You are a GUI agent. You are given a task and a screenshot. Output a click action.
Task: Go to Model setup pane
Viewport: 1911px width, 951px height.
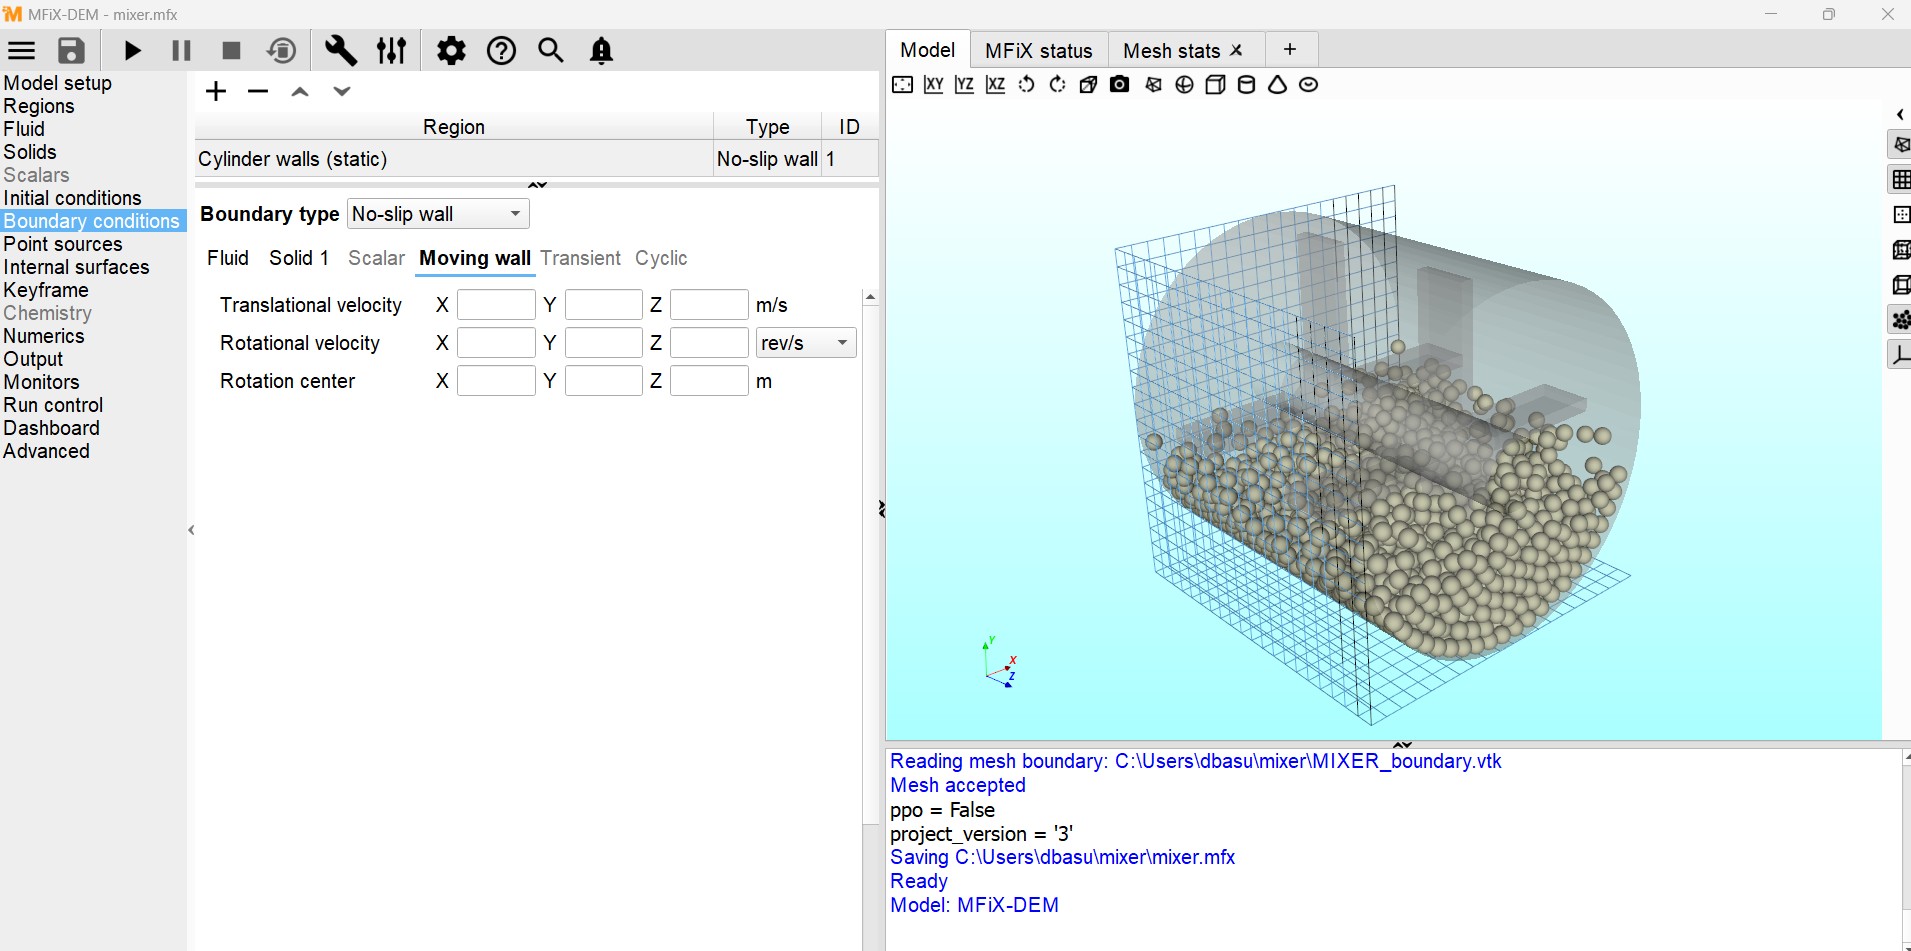tap(58, 83)
